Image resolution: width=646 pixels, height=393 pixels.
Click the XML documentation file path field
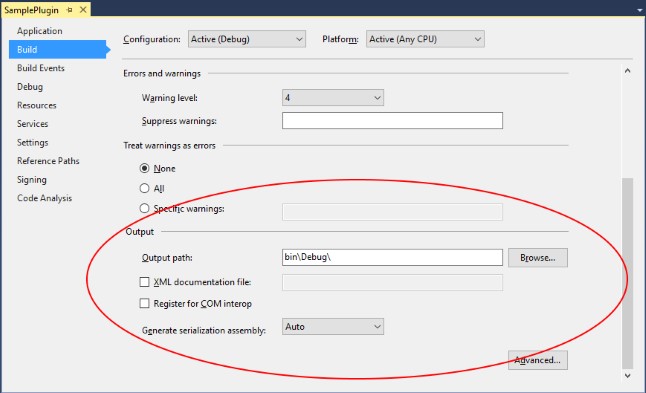[x=392, y=282]
